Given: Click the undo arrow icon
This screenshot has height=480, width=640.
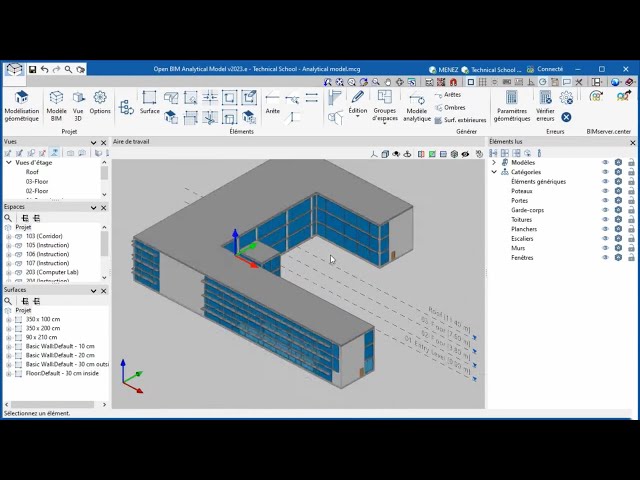Looking at the screenshot, I should pyautogui.click(x=44, y=69).
